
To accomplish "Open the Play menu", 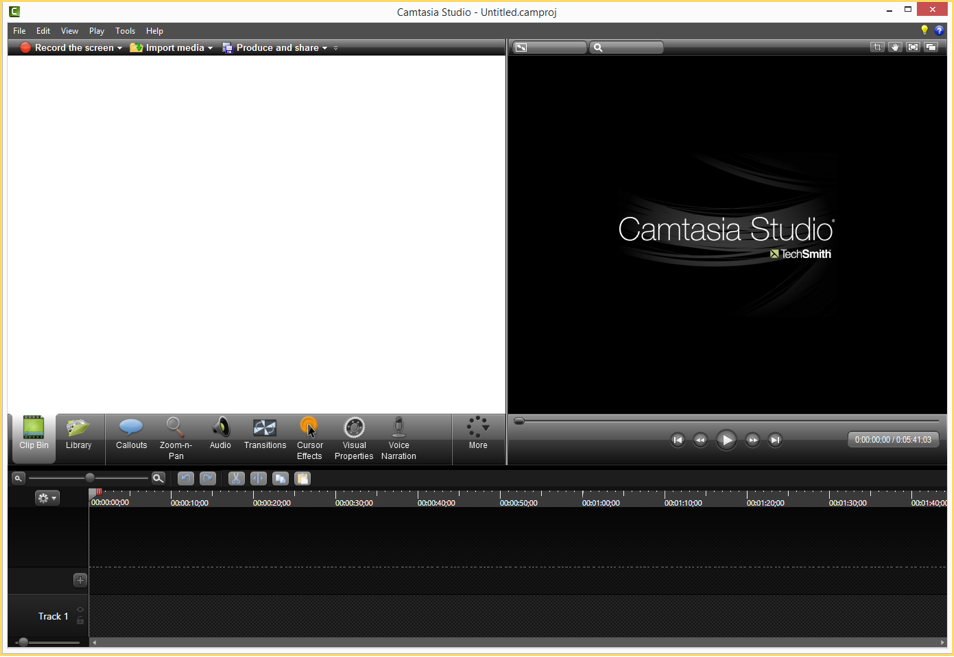I will 97,31.
